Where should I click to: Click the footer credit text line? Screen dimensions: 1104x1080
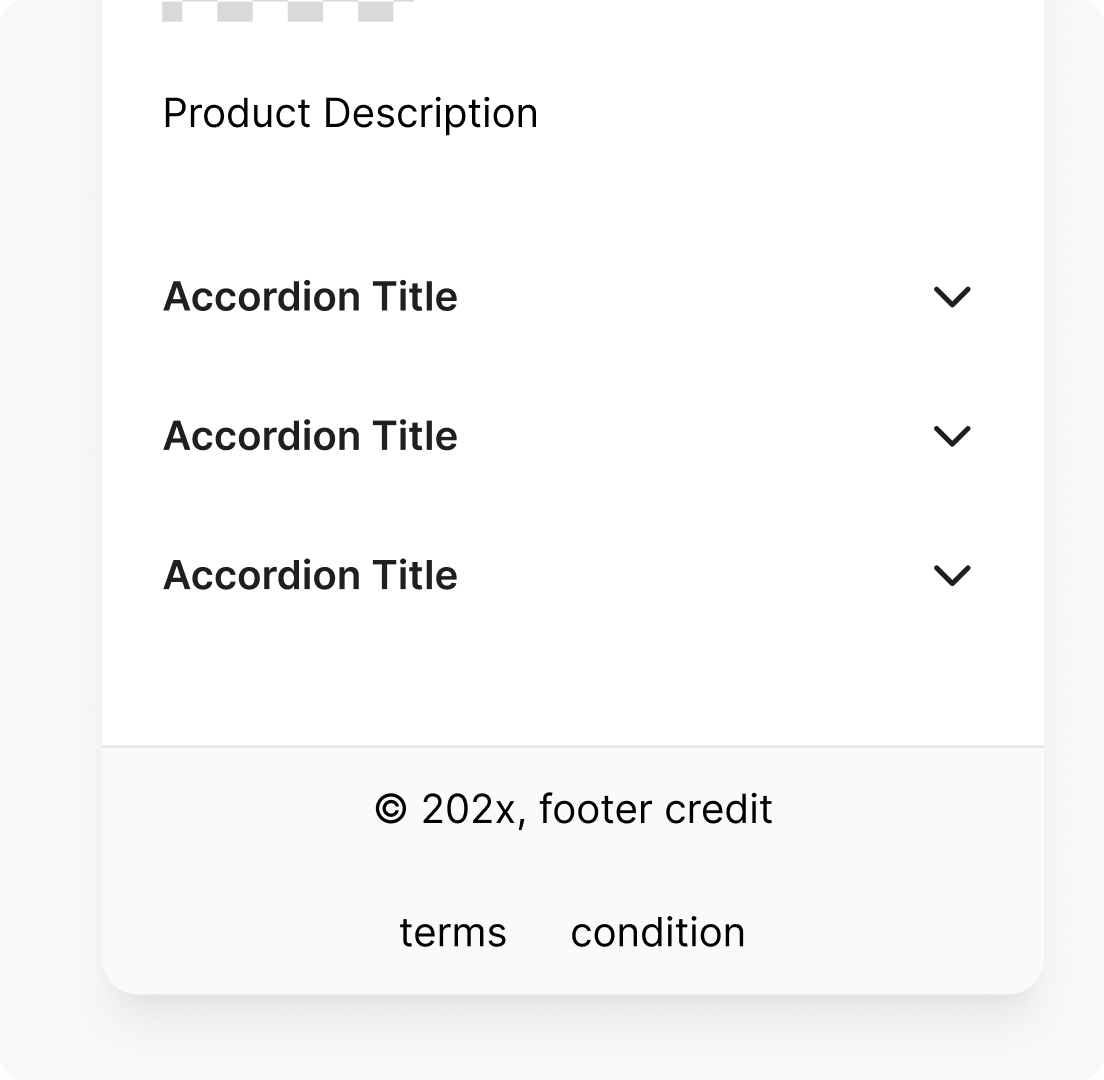click(x=573, y=809)
